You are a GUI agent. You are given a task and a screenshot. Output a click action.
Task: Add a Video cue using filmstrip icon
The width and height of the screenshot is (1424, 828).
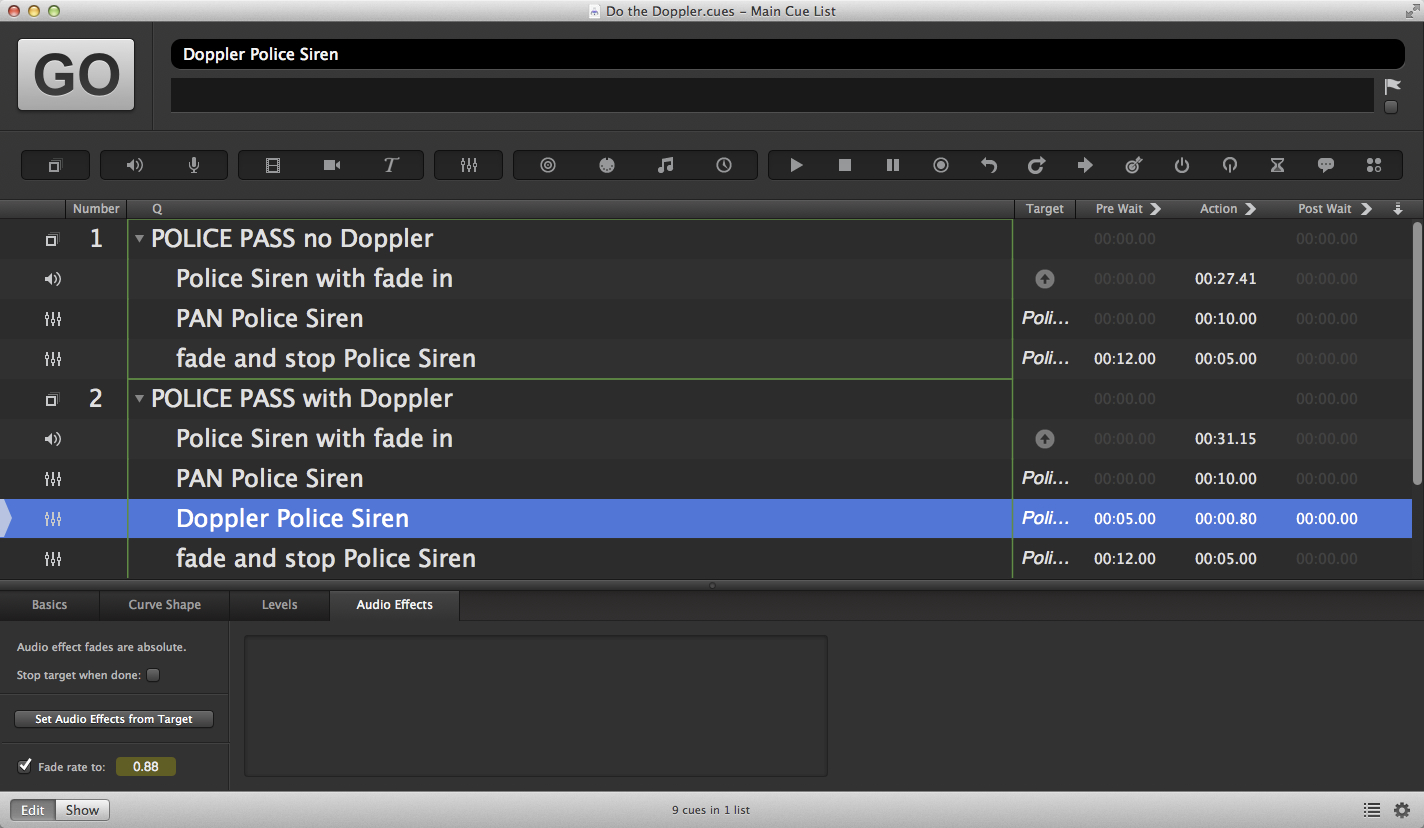[273, 165]
